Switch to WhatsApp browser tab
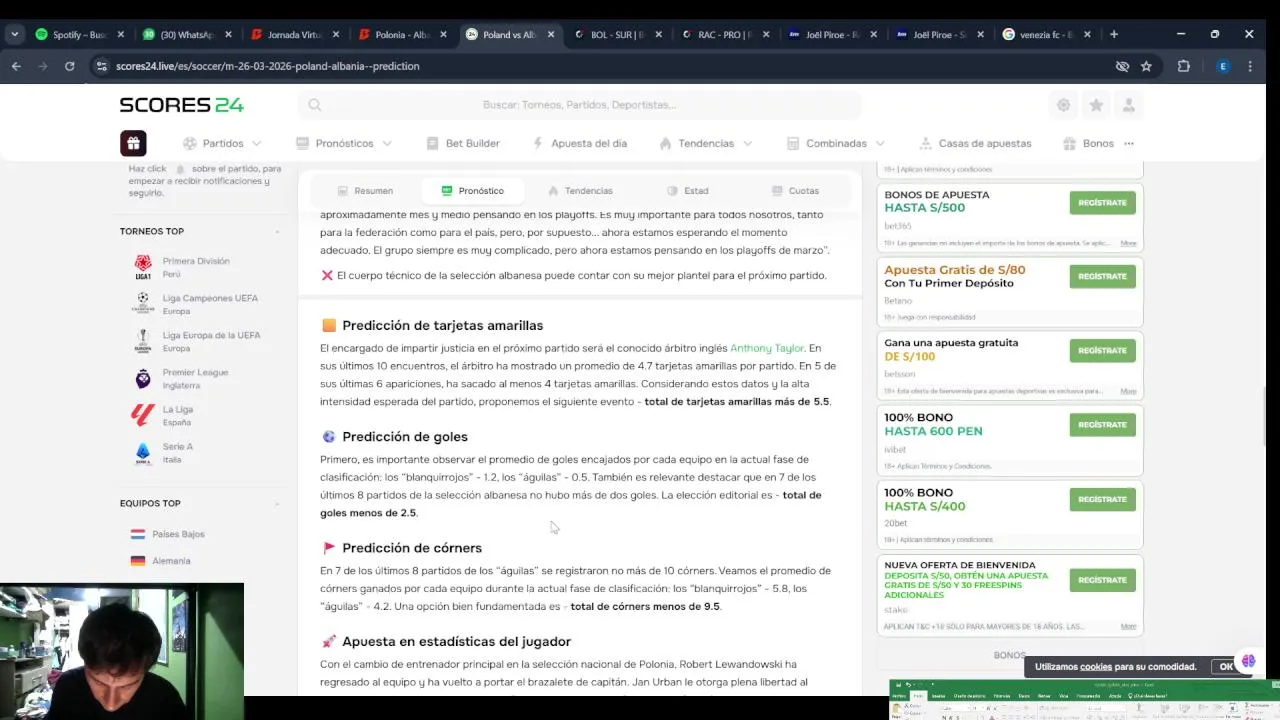Screen dimensions: 1280x720 (187, 34)
